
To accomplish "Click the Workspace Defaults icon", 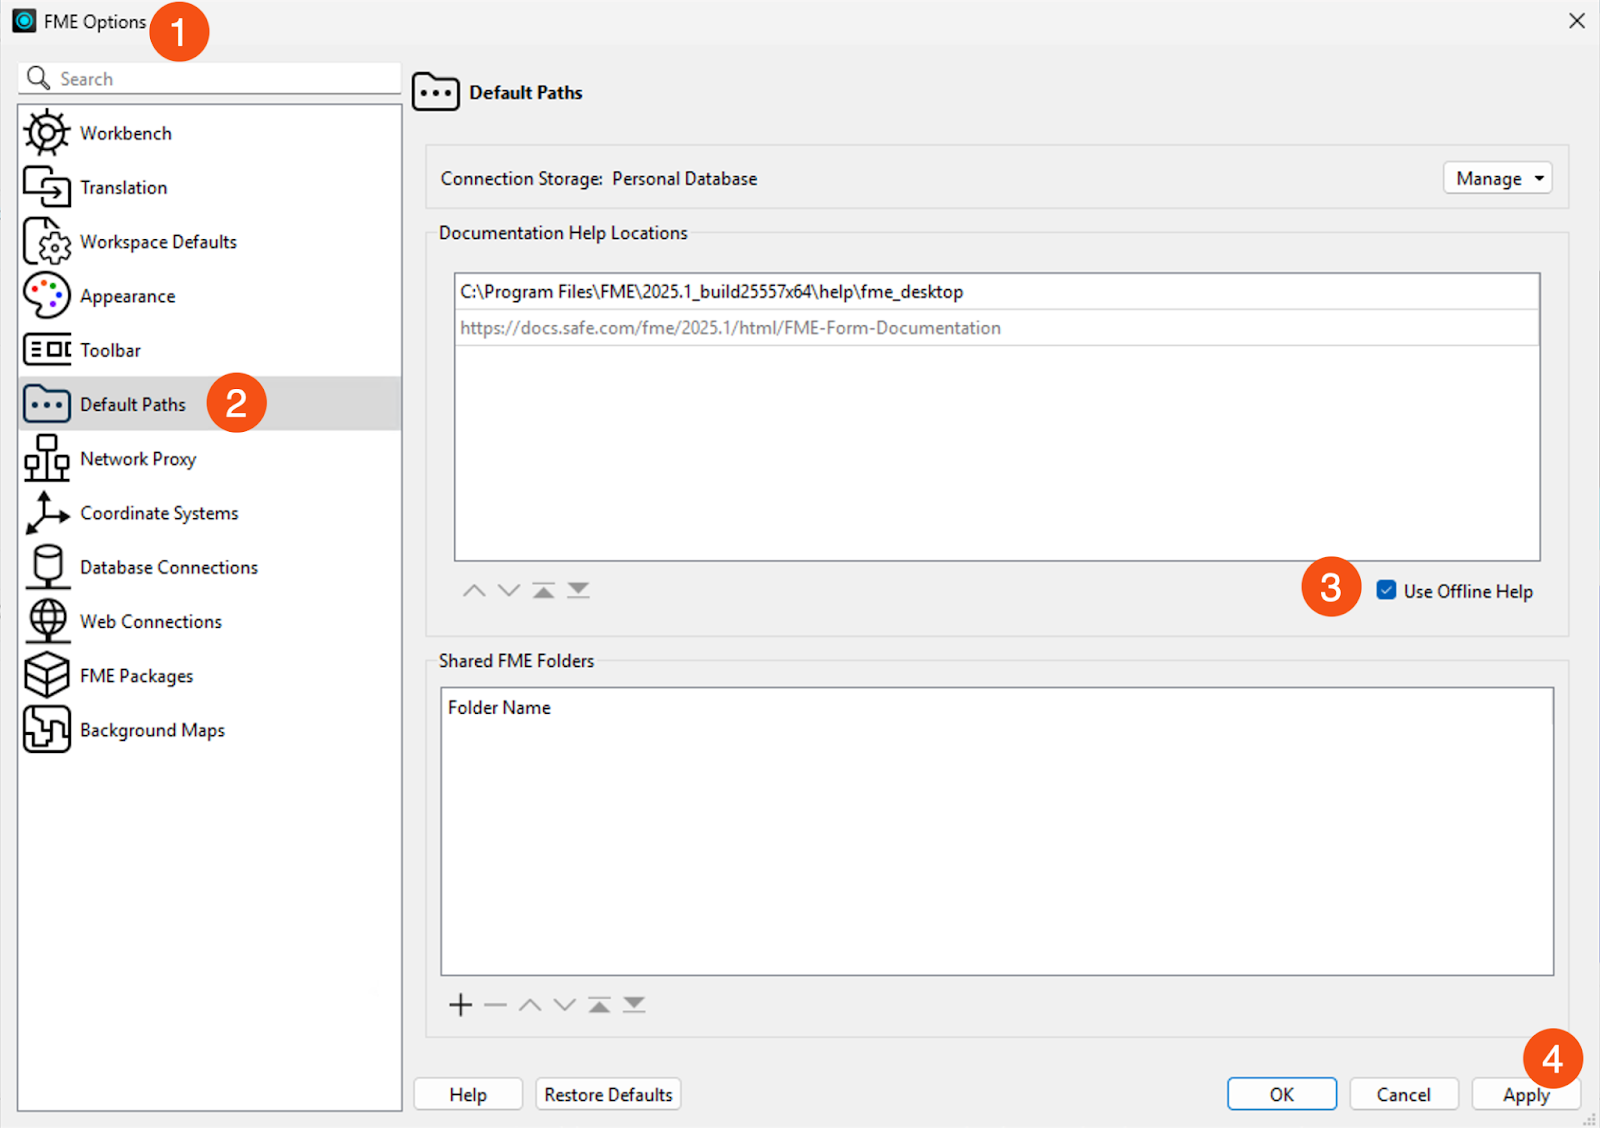I will (47, 241).
